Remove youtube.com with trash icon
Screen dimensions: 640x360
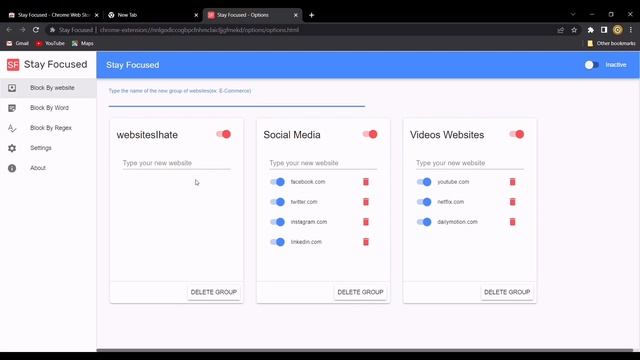coord(512,182)
